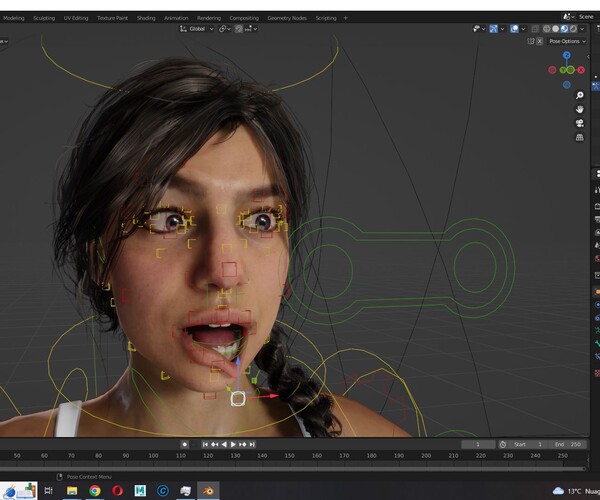Open File Explorer from the taskbar
The image size is (600, 500).
coord(72,490)
